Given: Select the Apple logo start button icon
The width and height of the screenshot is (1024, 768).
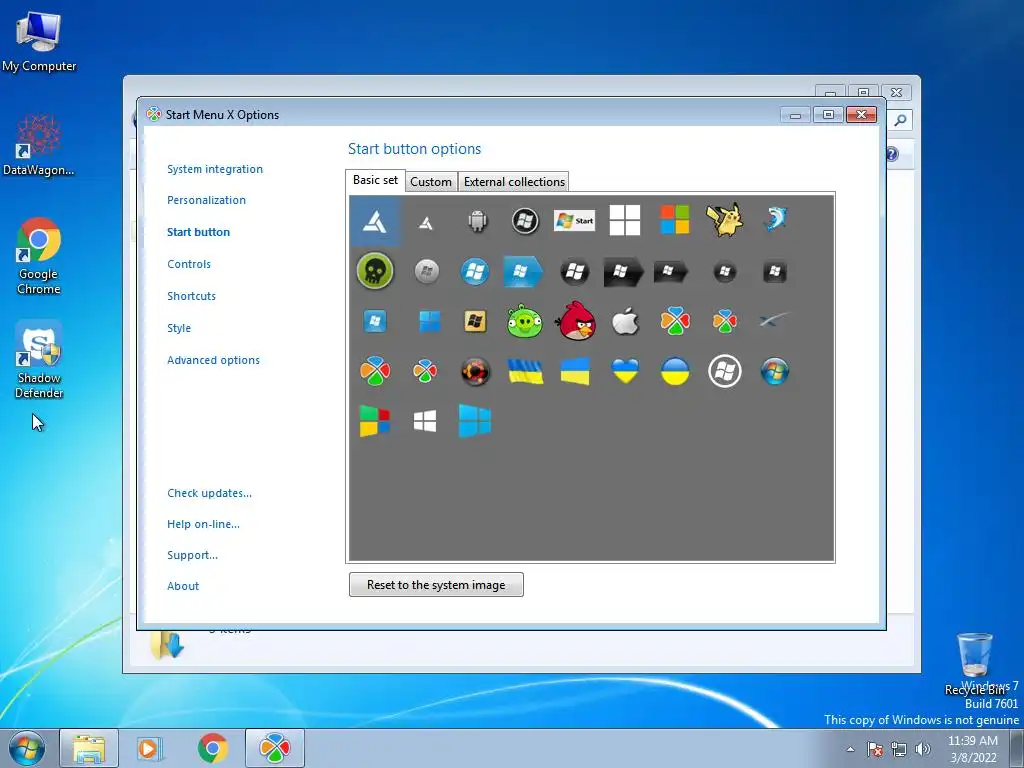Looking at the screenshot, I should pyautogui.click(x=625, y=321).
